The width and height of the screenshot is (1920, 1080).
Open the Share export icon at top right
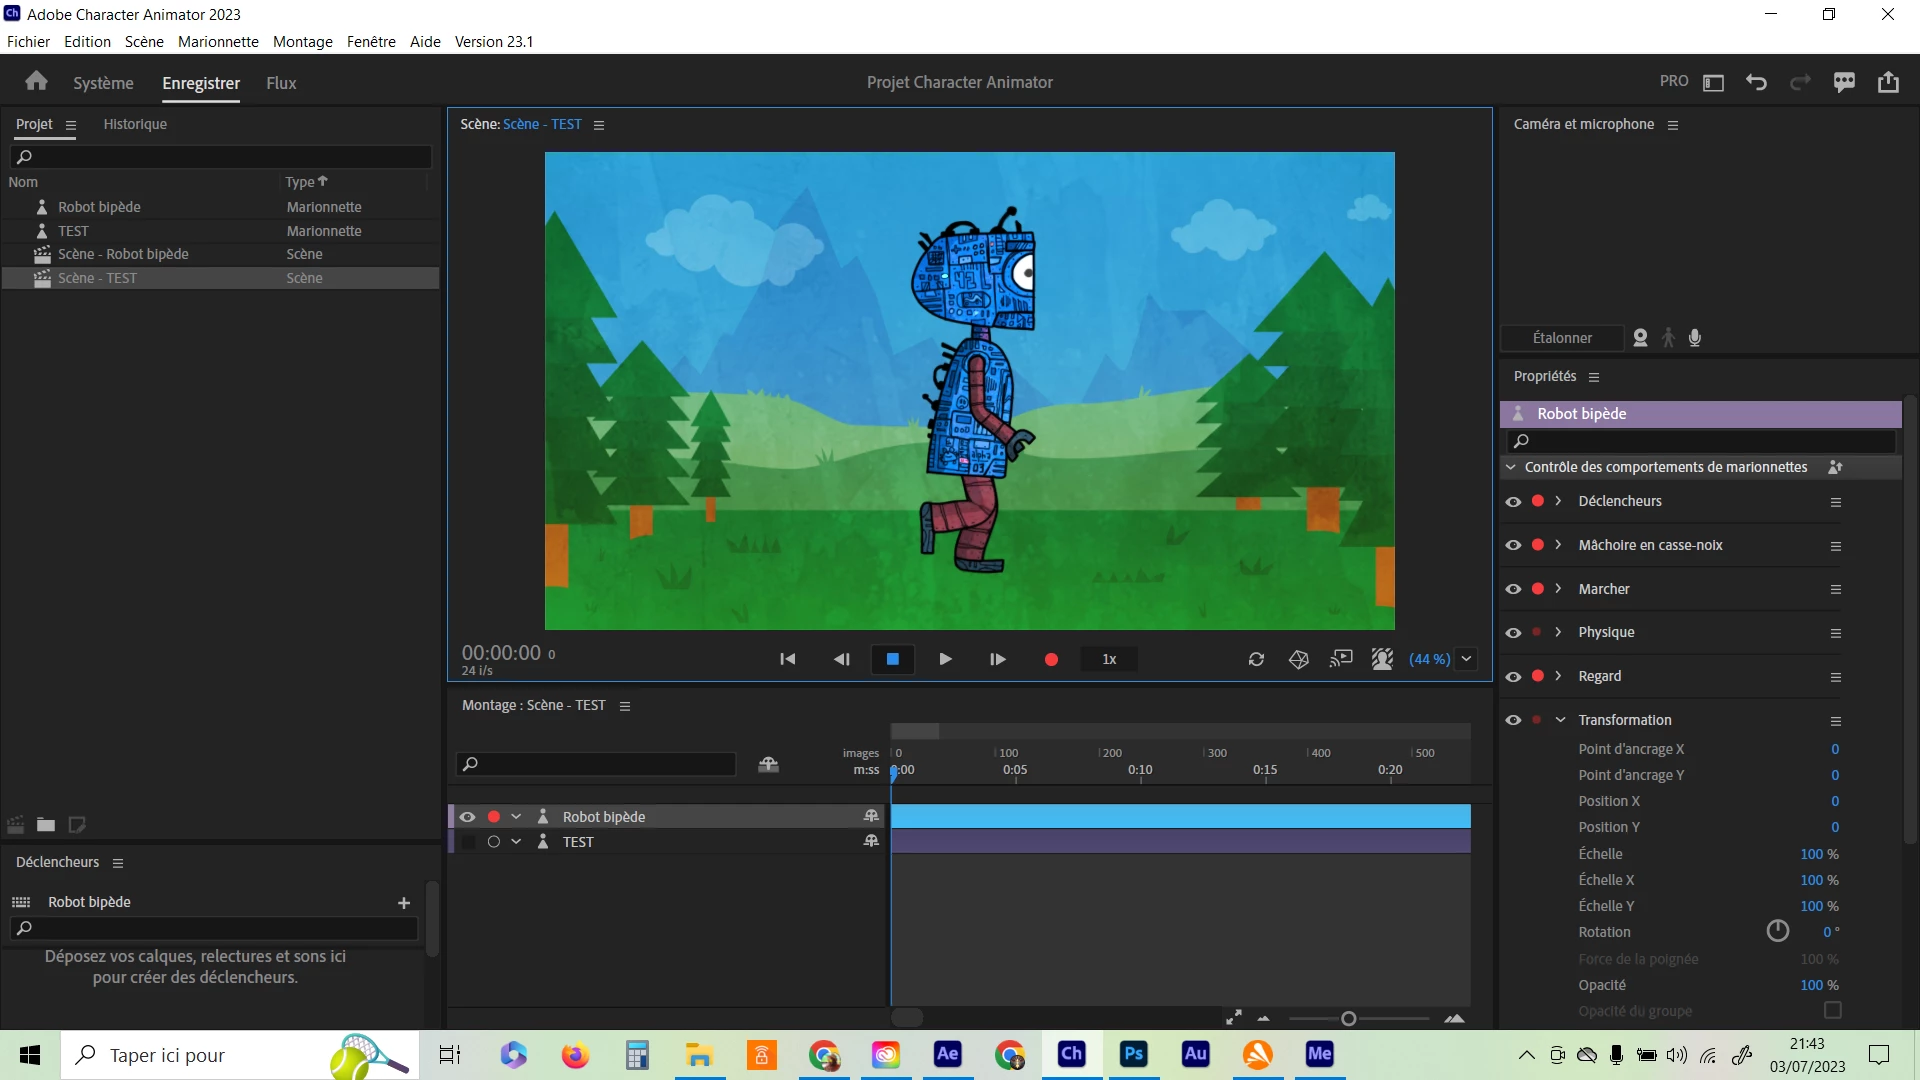[x=1888, y=82]
